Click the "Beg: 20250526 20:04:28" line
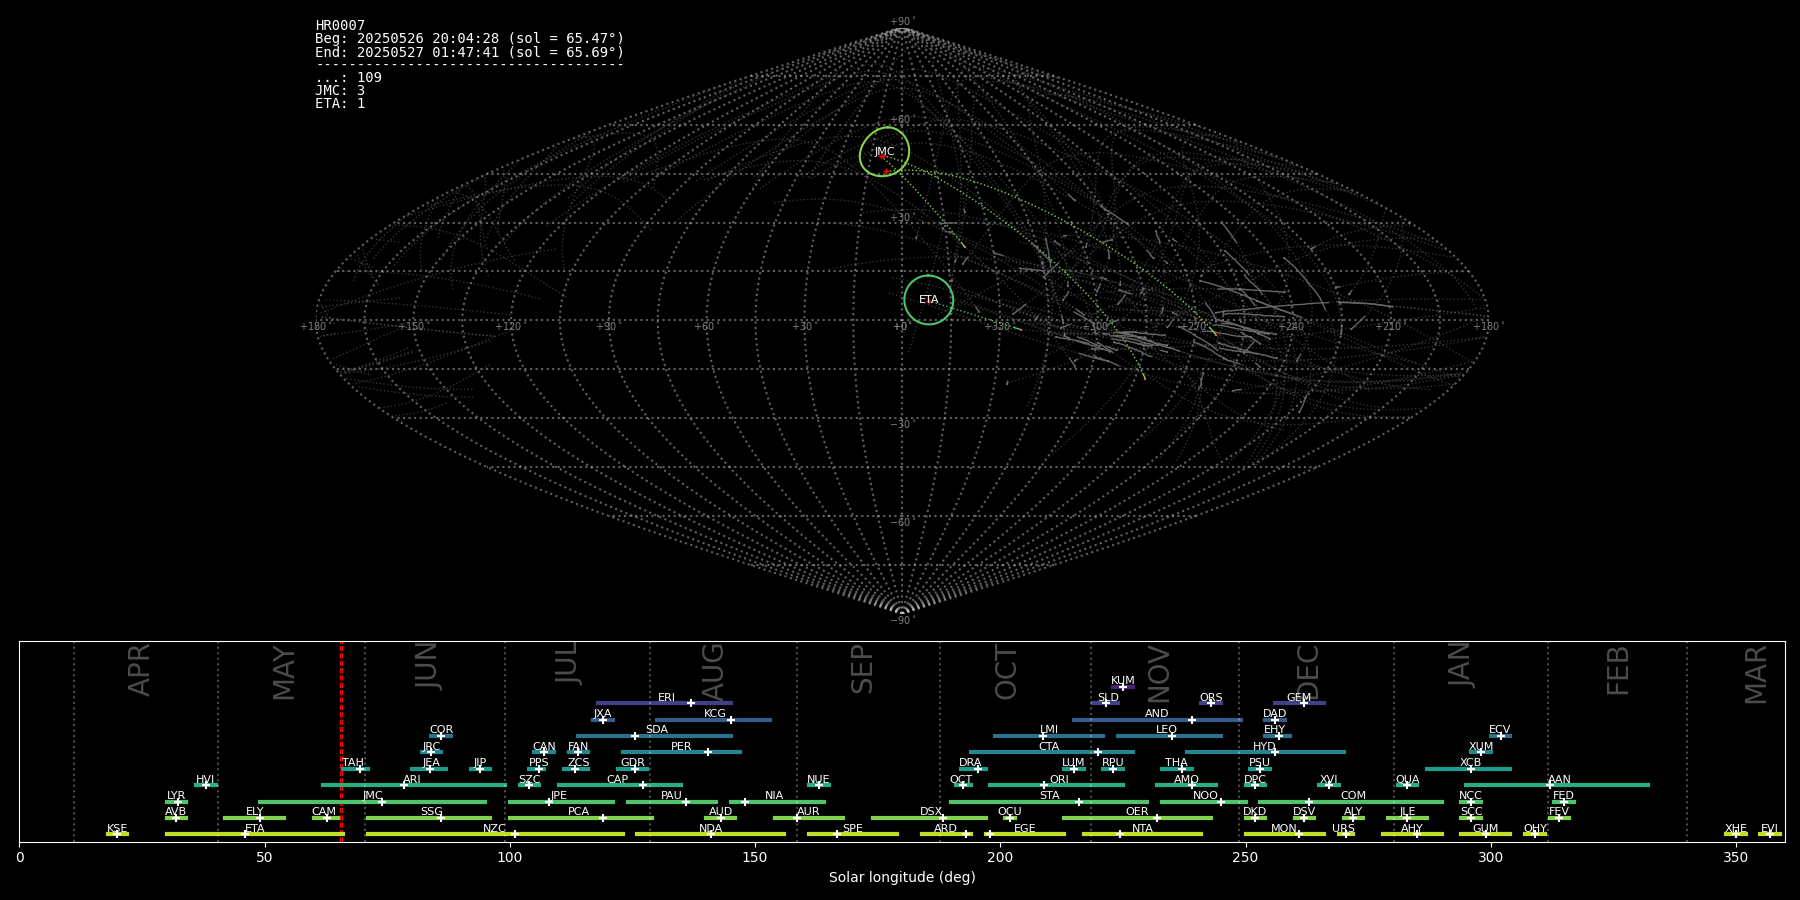1800x900 pixels. tap(470, 39)
